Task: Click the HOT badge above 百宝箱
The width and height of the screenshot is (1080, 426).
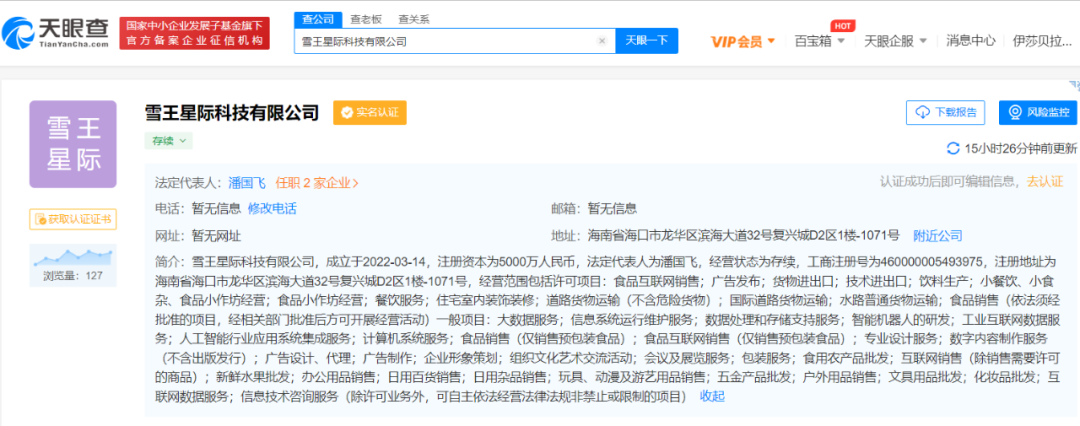Action: [842, 26]
